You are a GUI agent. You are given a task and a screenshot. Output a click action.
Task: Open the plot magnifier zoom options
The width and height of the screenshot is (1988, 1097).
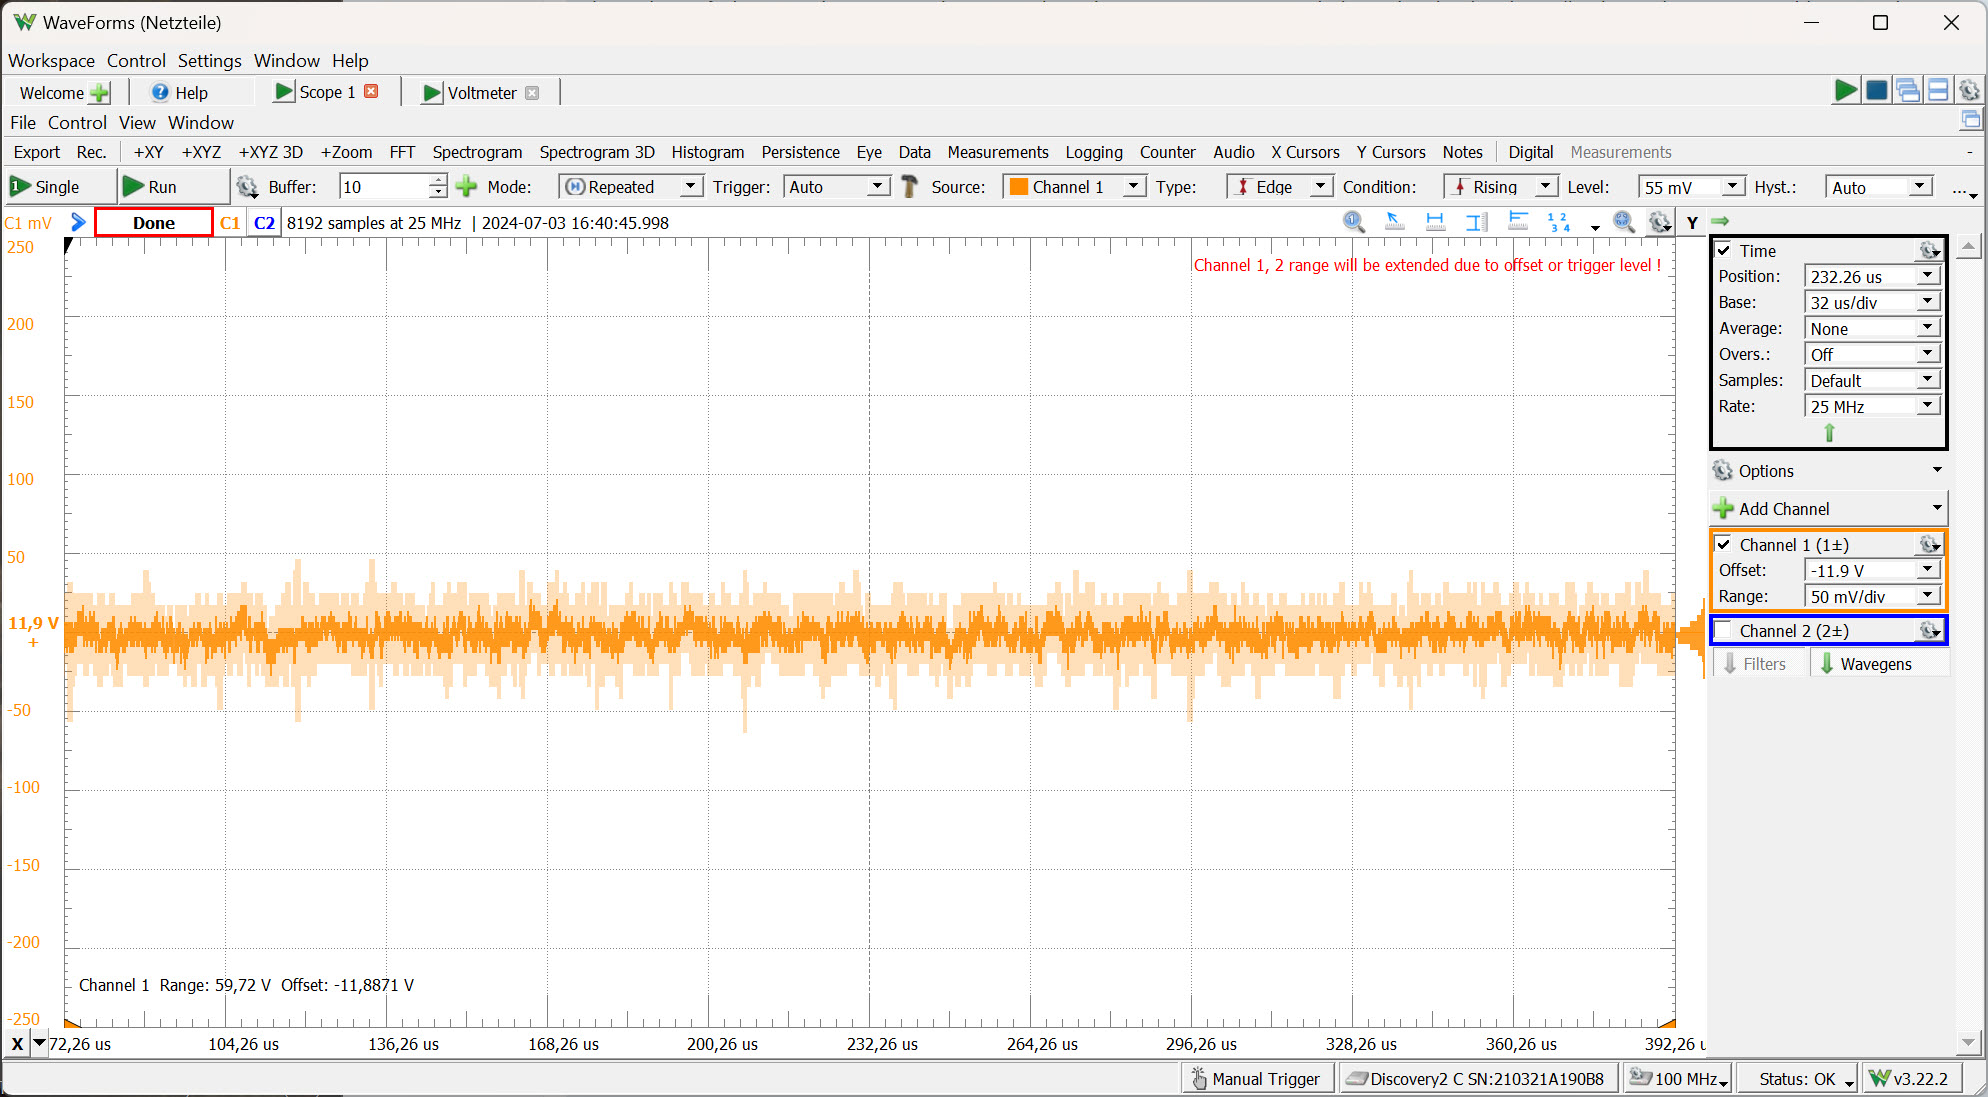1624,222
